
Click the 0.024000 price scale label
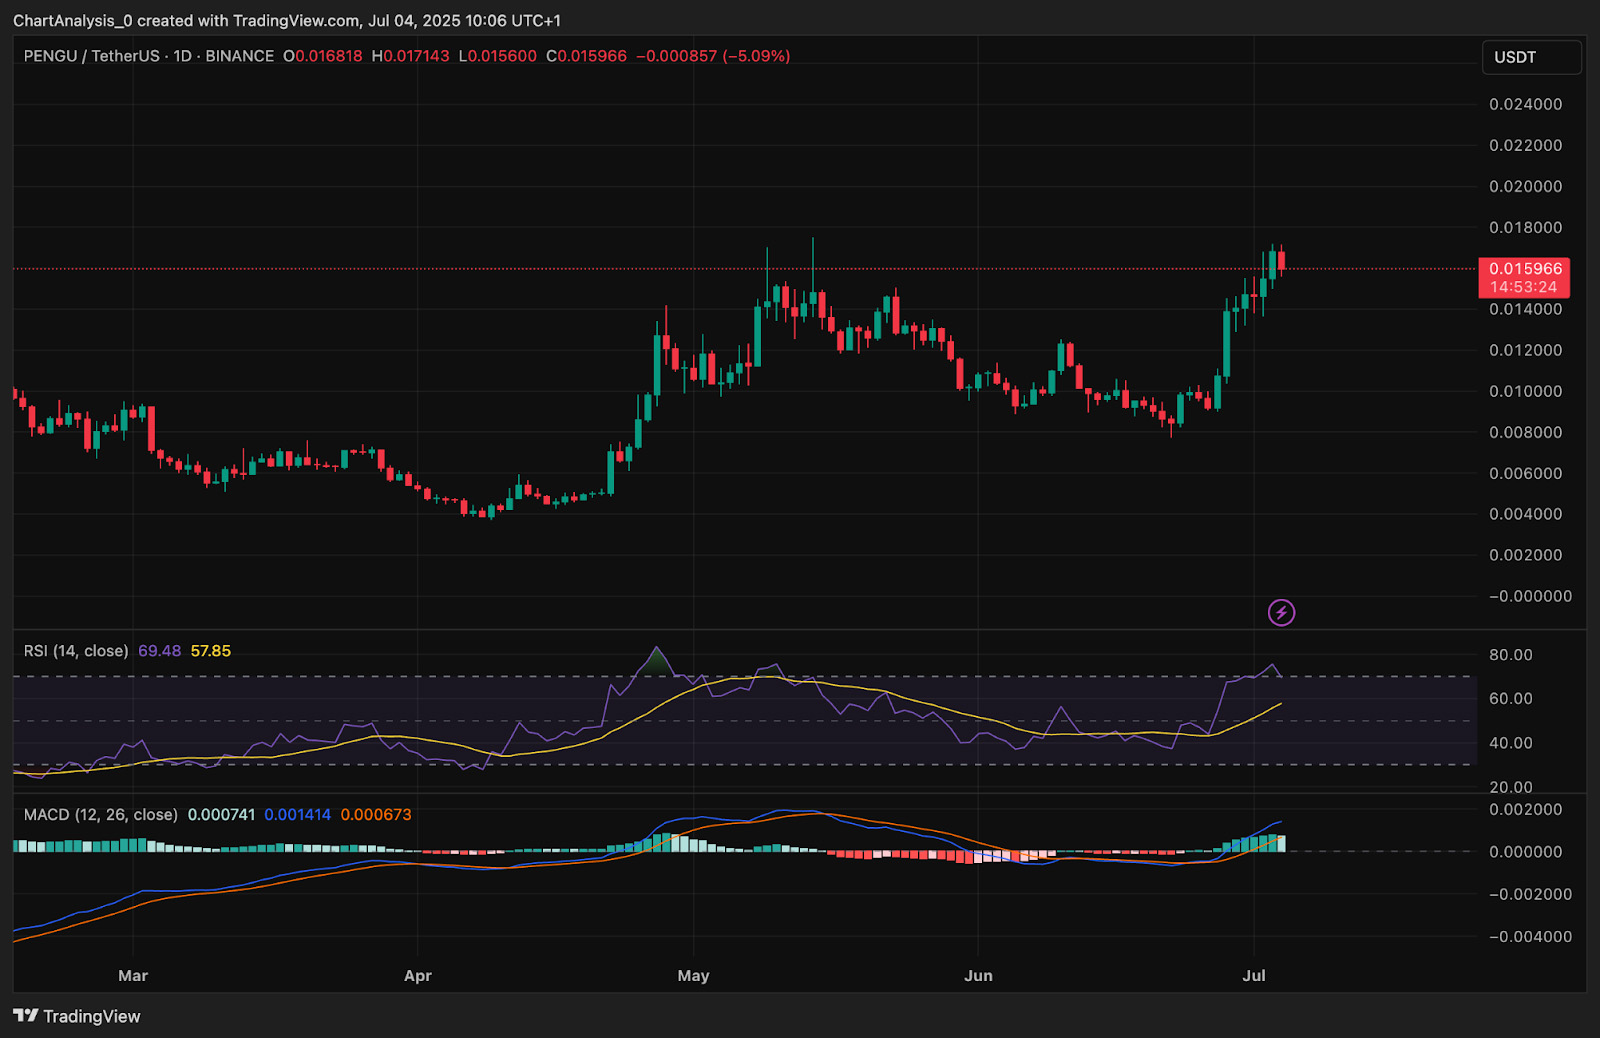1525,104
